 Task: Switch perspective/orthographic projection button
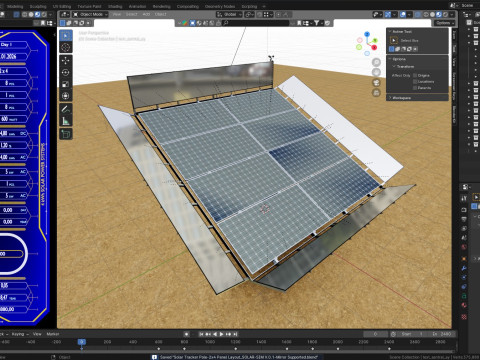click(376, 93)
